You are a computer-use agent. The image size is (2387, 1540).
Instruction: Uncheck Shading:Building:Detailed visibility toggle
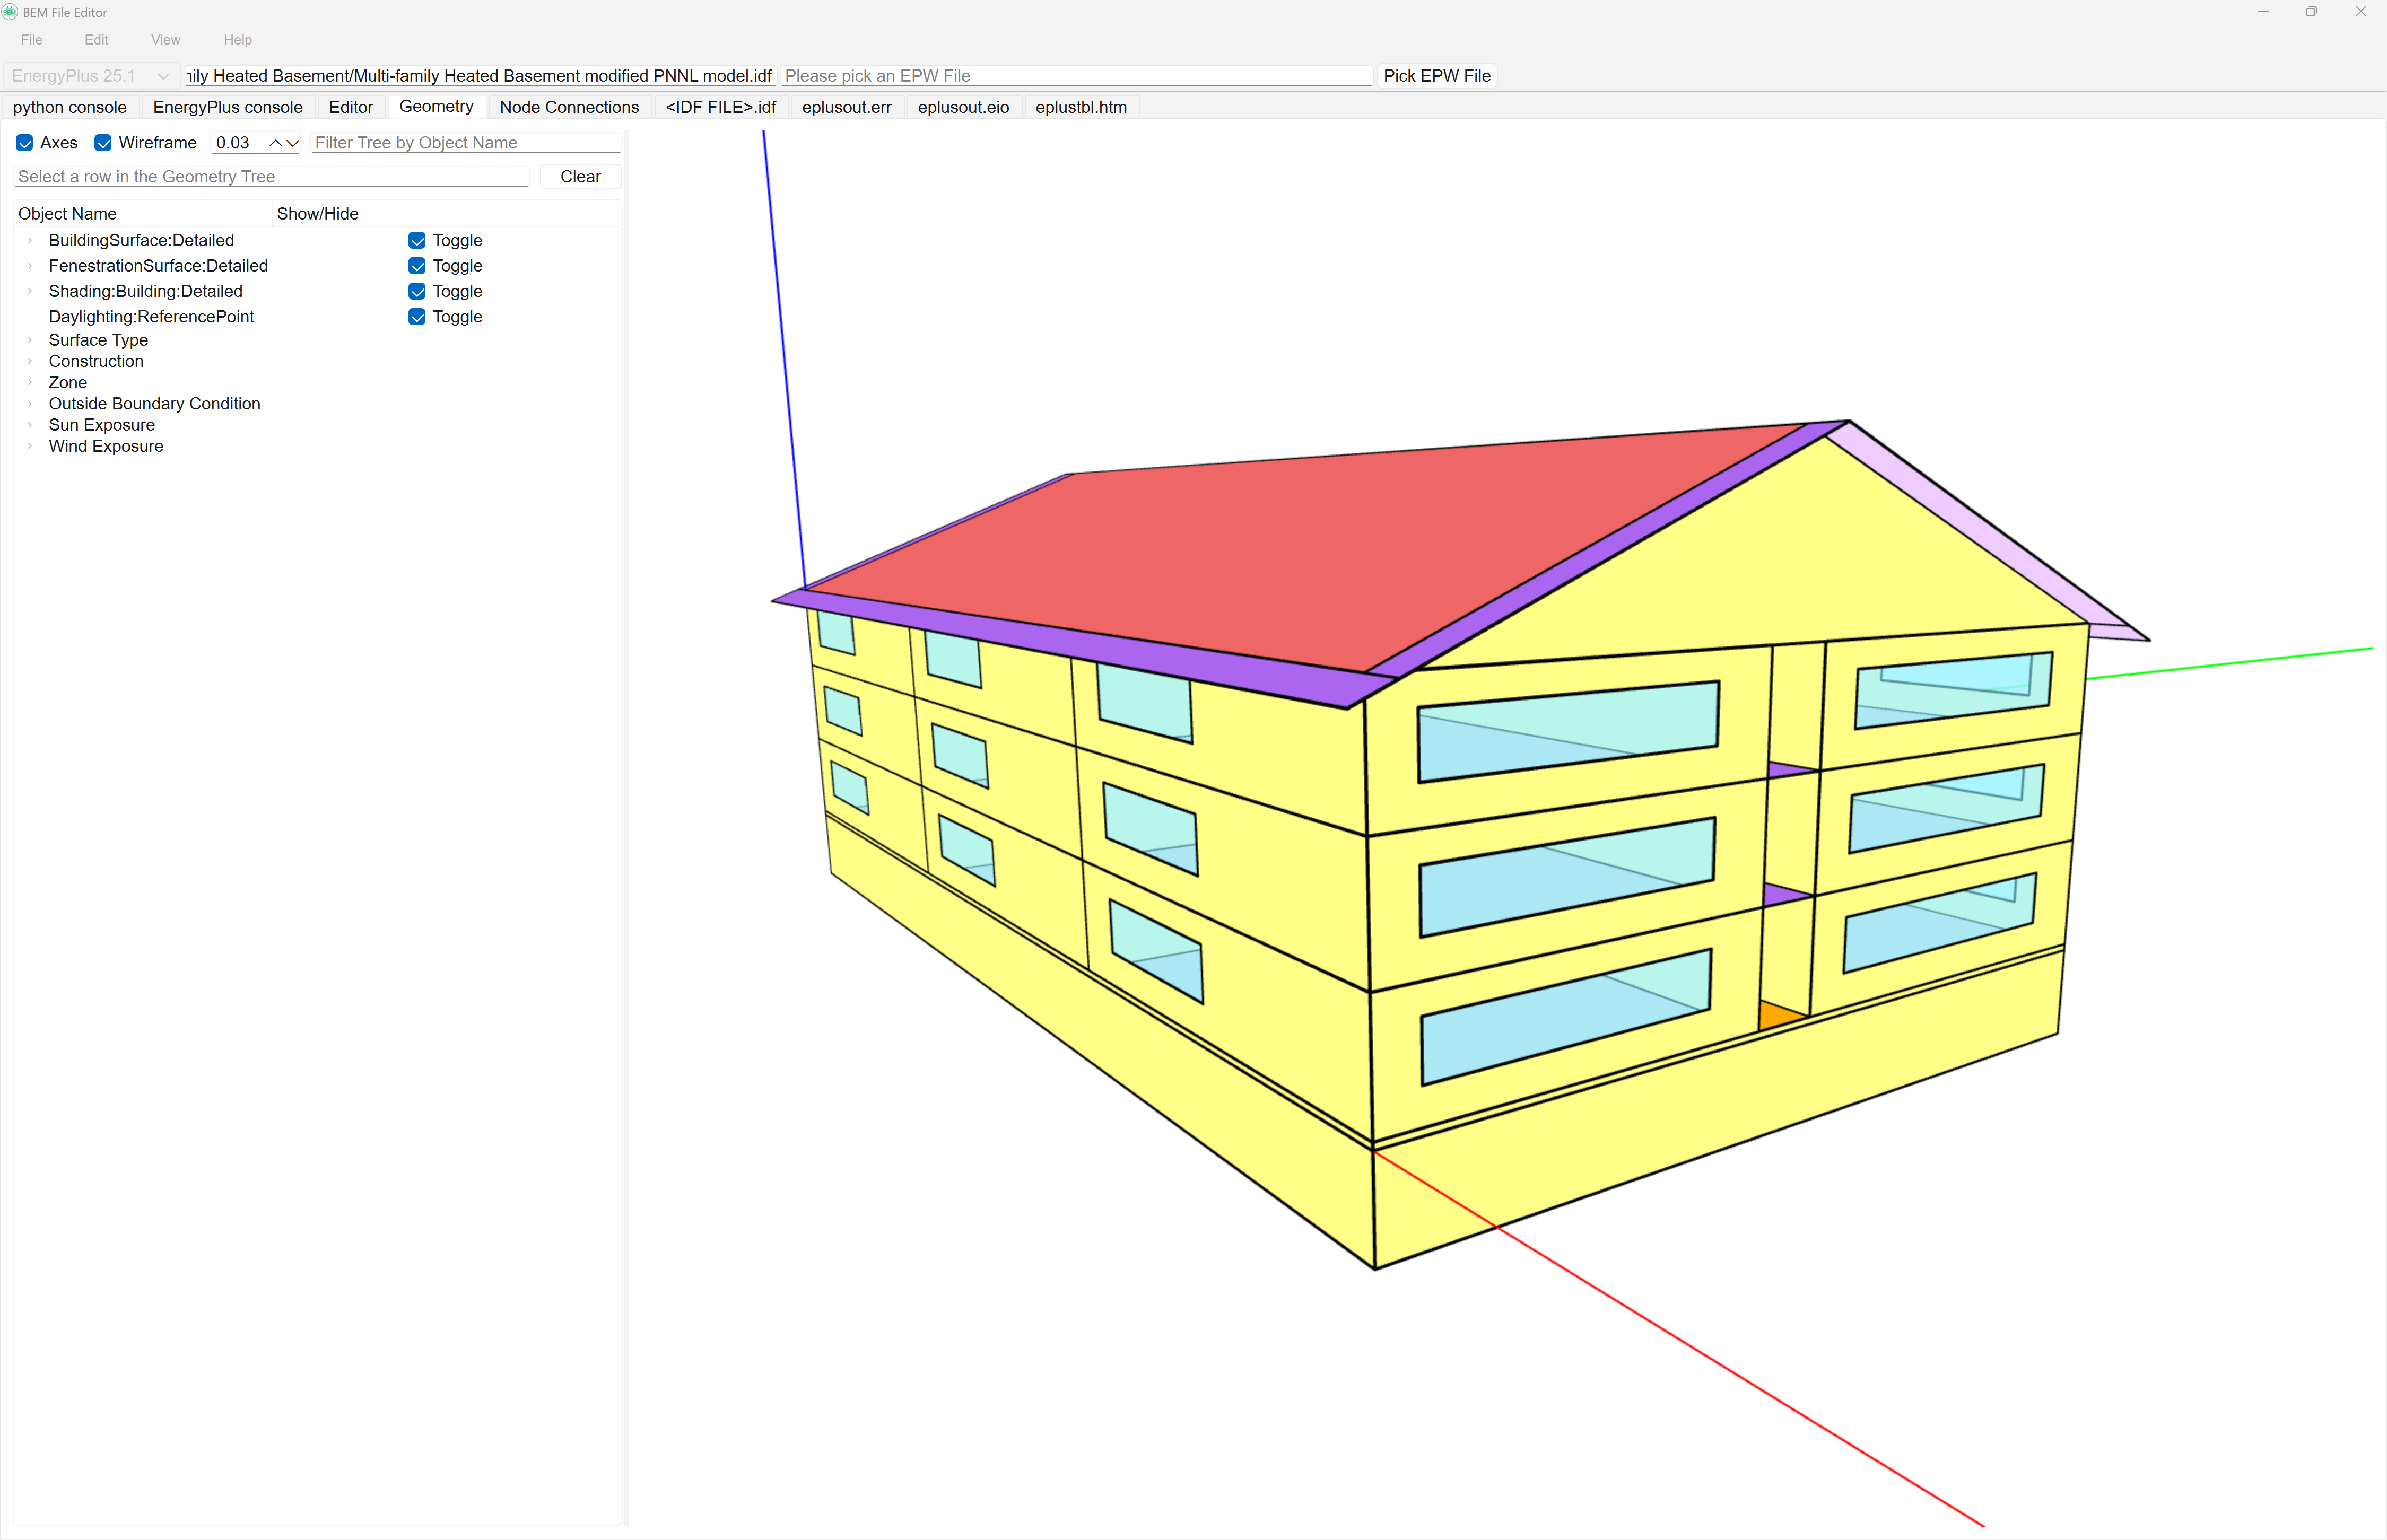coord(417,291)
